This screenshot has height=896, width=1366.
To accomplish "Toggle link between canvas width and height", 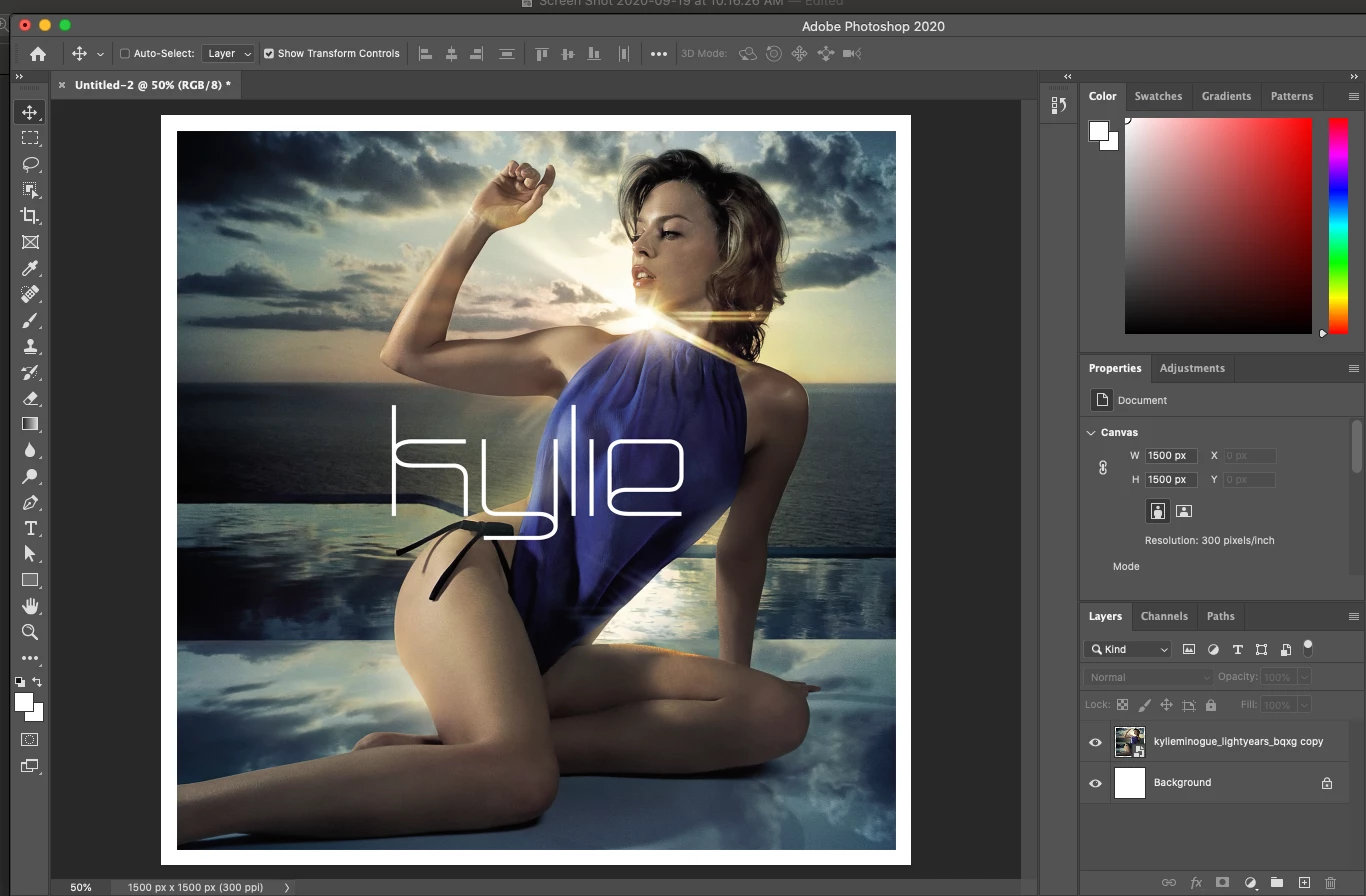I will [1103, 467].
